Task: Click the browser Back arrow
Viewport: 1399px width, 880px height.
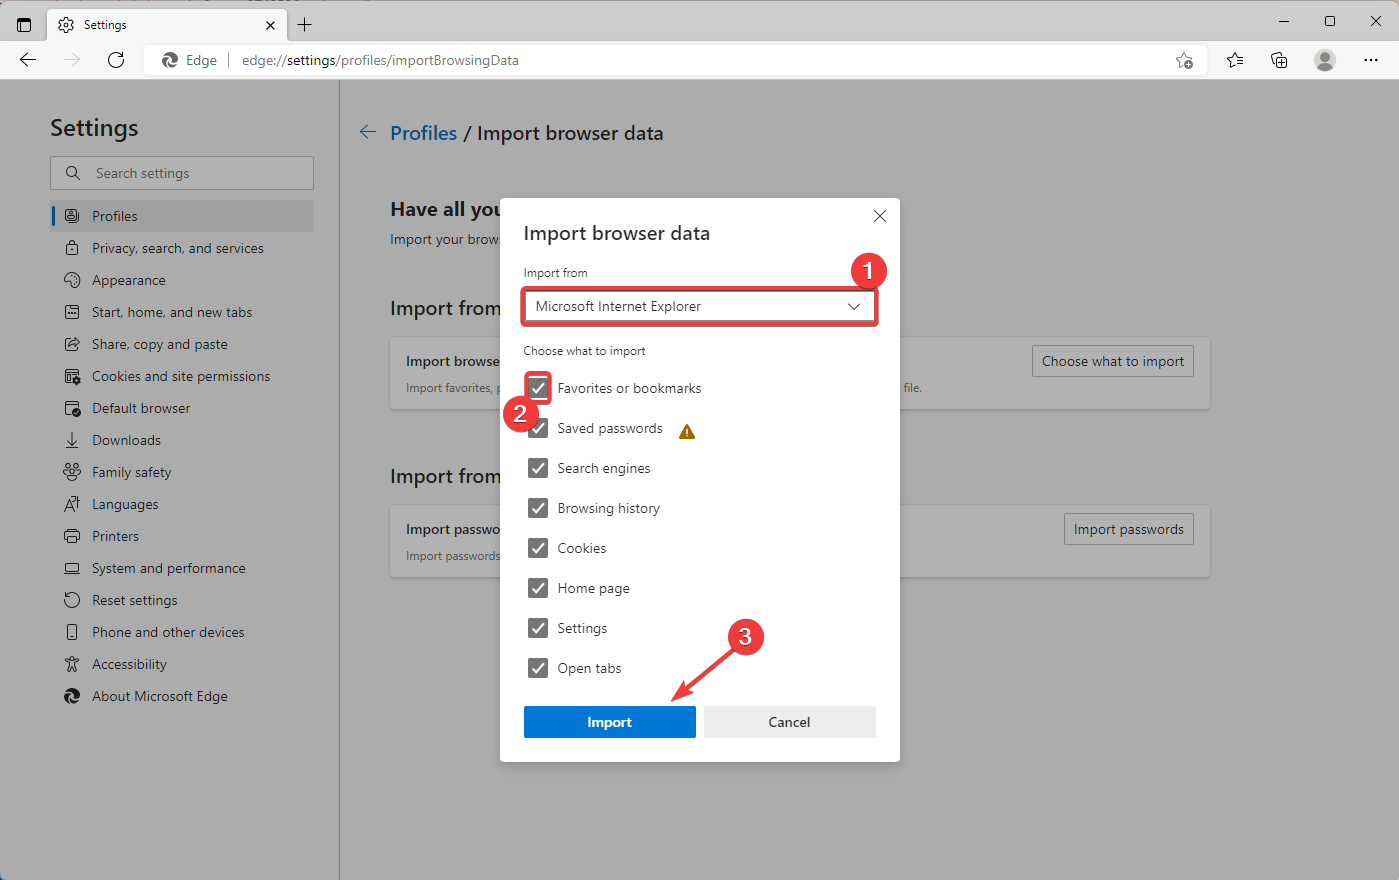Action: point(28,60)
